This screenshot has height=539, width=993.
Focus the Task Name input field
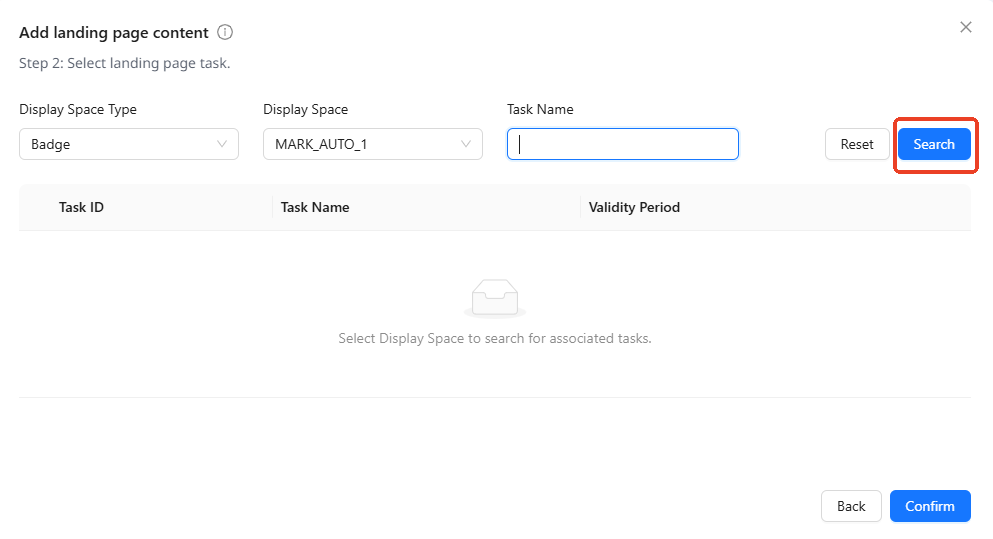[x=622, y=144]
